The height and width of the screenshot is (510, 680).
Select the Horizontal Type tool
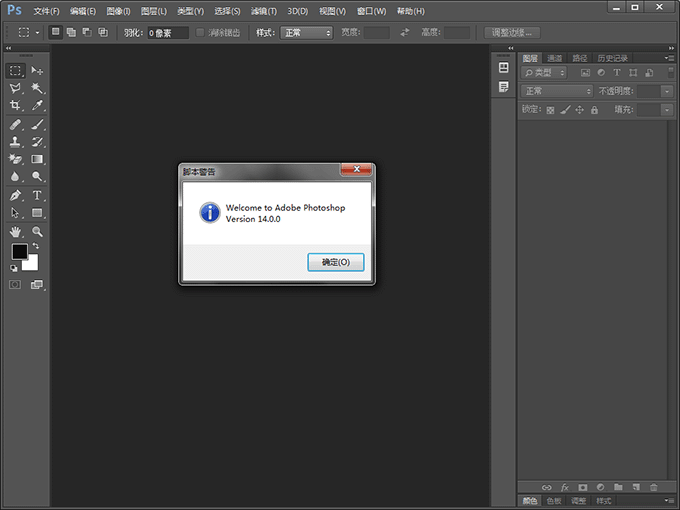(37, 196)
